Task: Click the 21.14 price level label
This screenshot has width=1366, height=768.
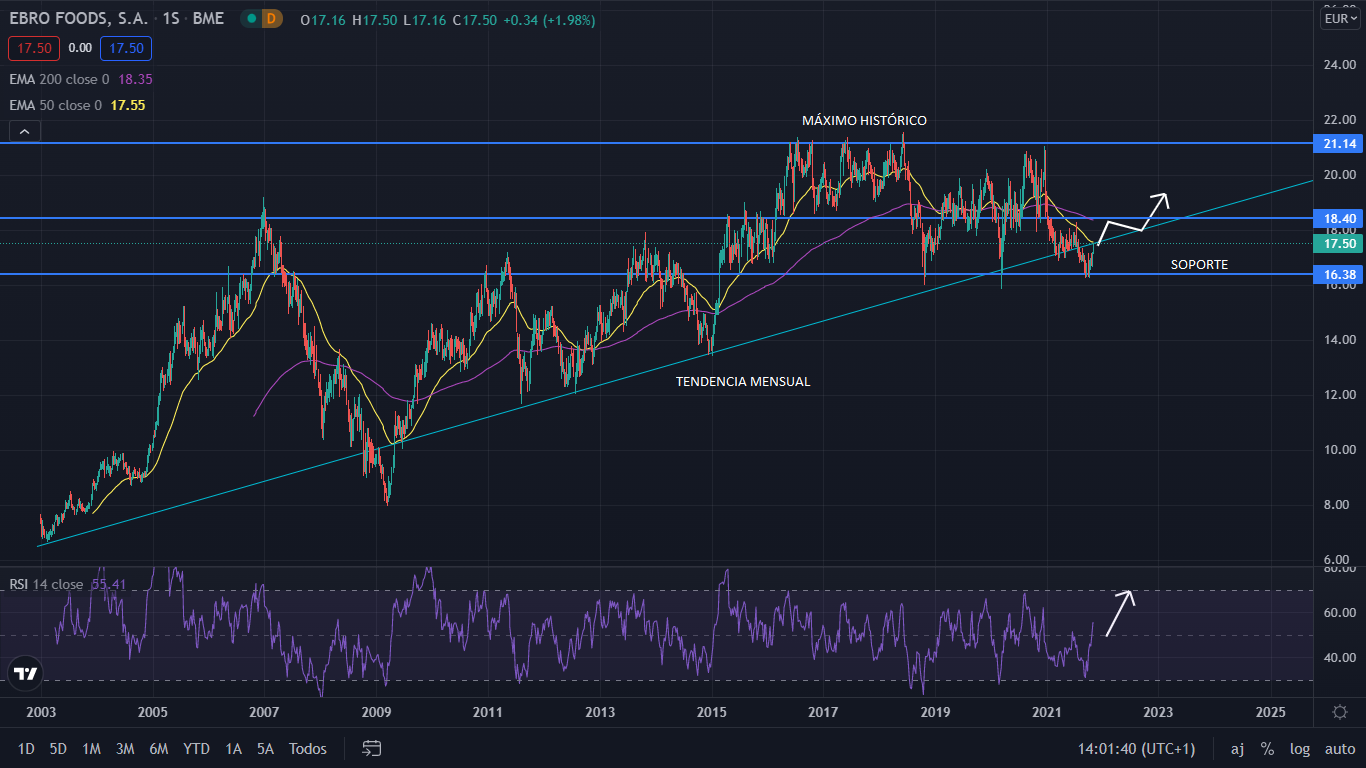Action: (1338, 143)
